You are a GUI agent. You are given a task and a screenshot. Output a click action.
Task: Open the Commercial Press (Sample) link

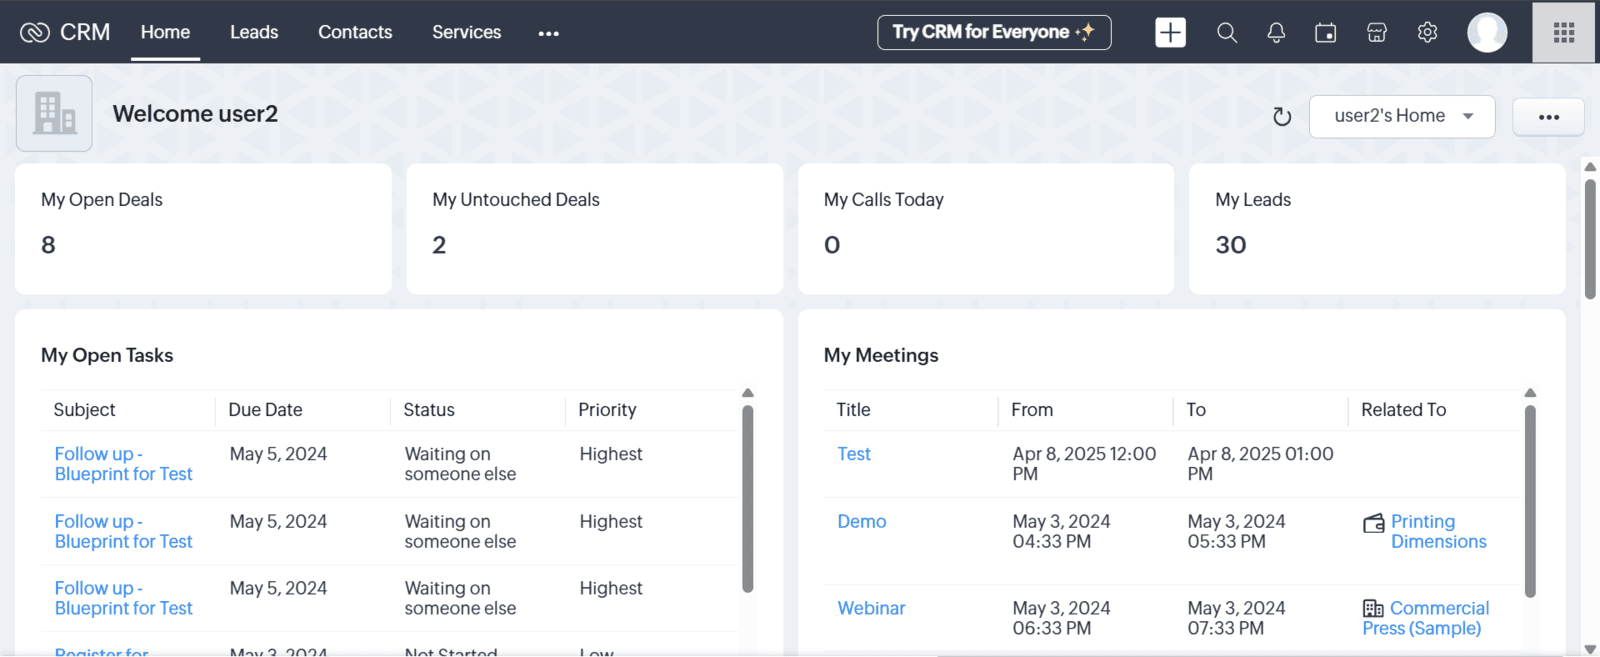click(1426, 618)
